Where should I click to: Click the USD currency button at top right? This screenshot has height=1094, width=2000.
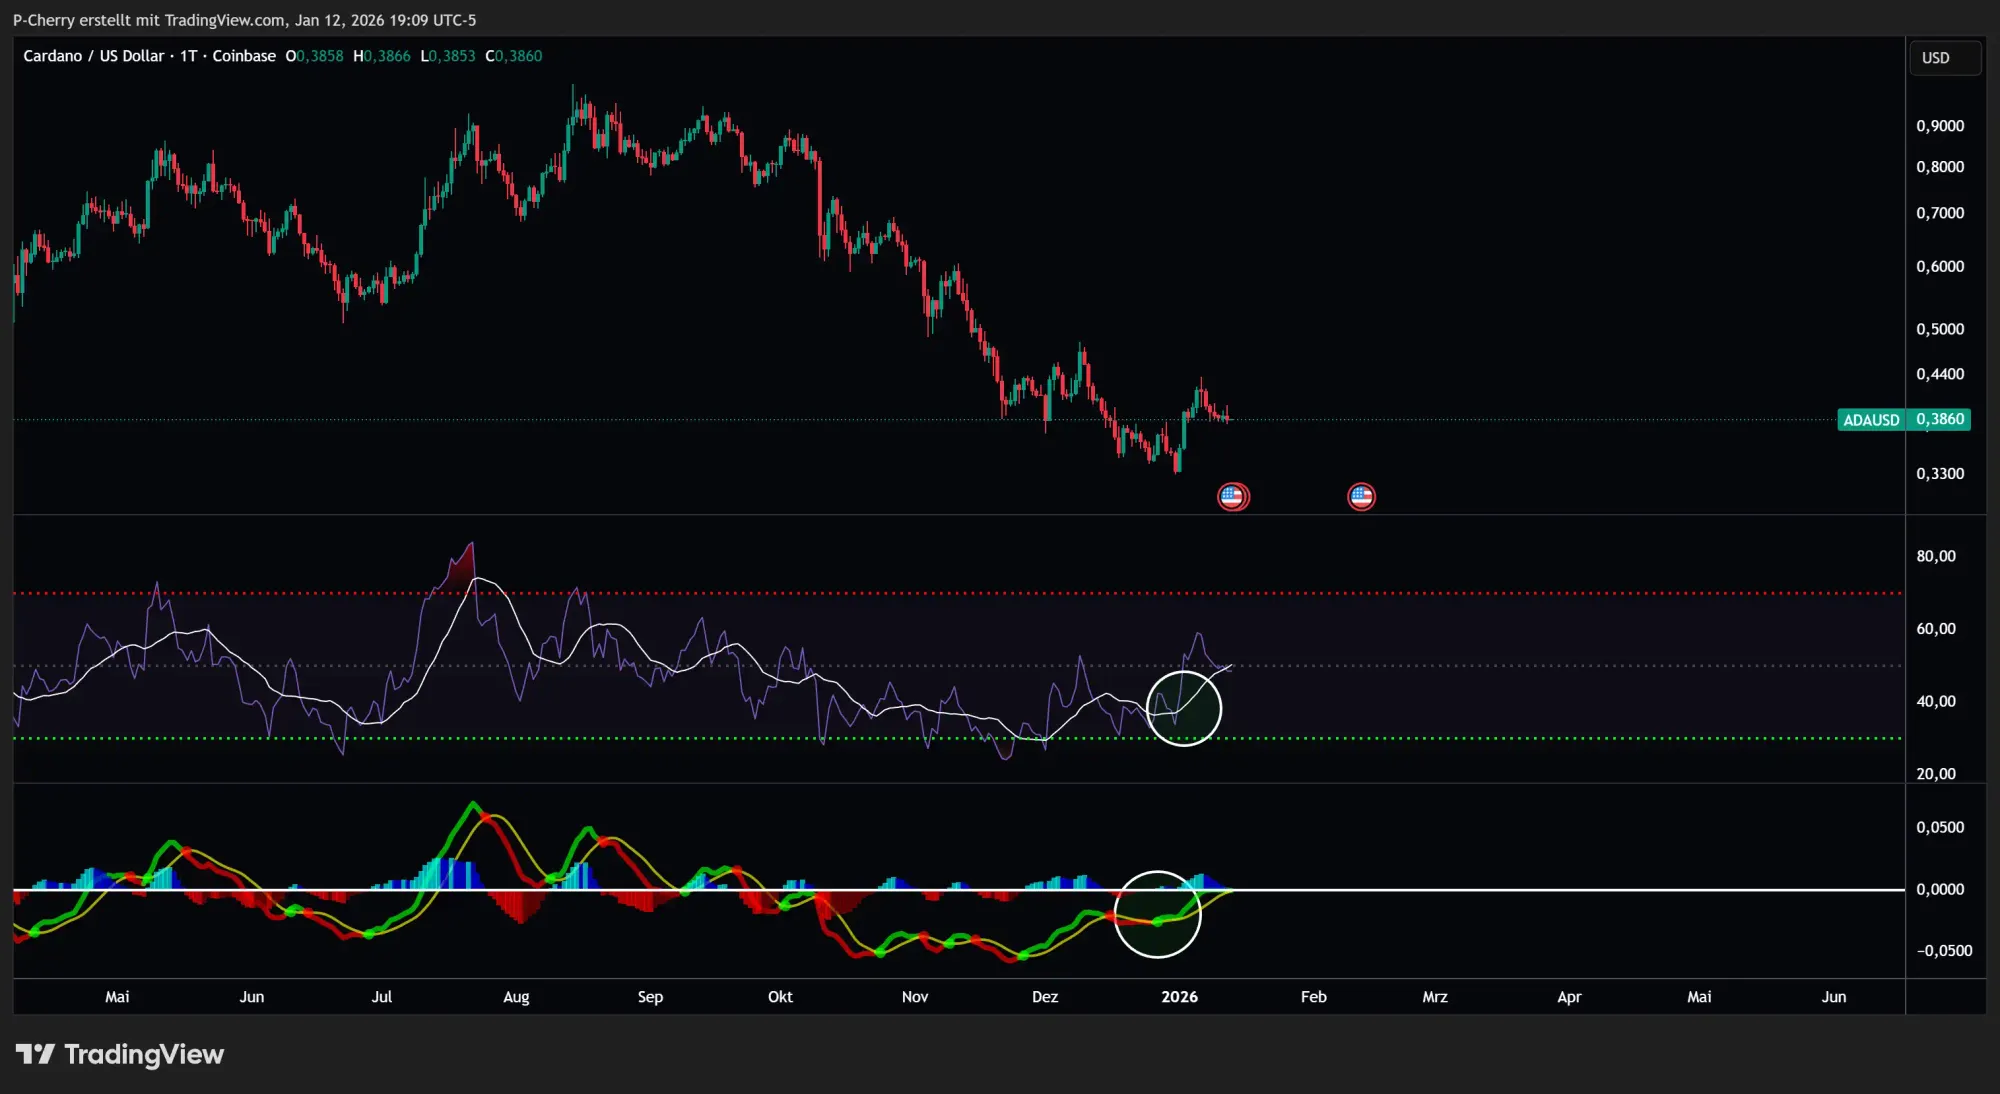[1943, 57]
